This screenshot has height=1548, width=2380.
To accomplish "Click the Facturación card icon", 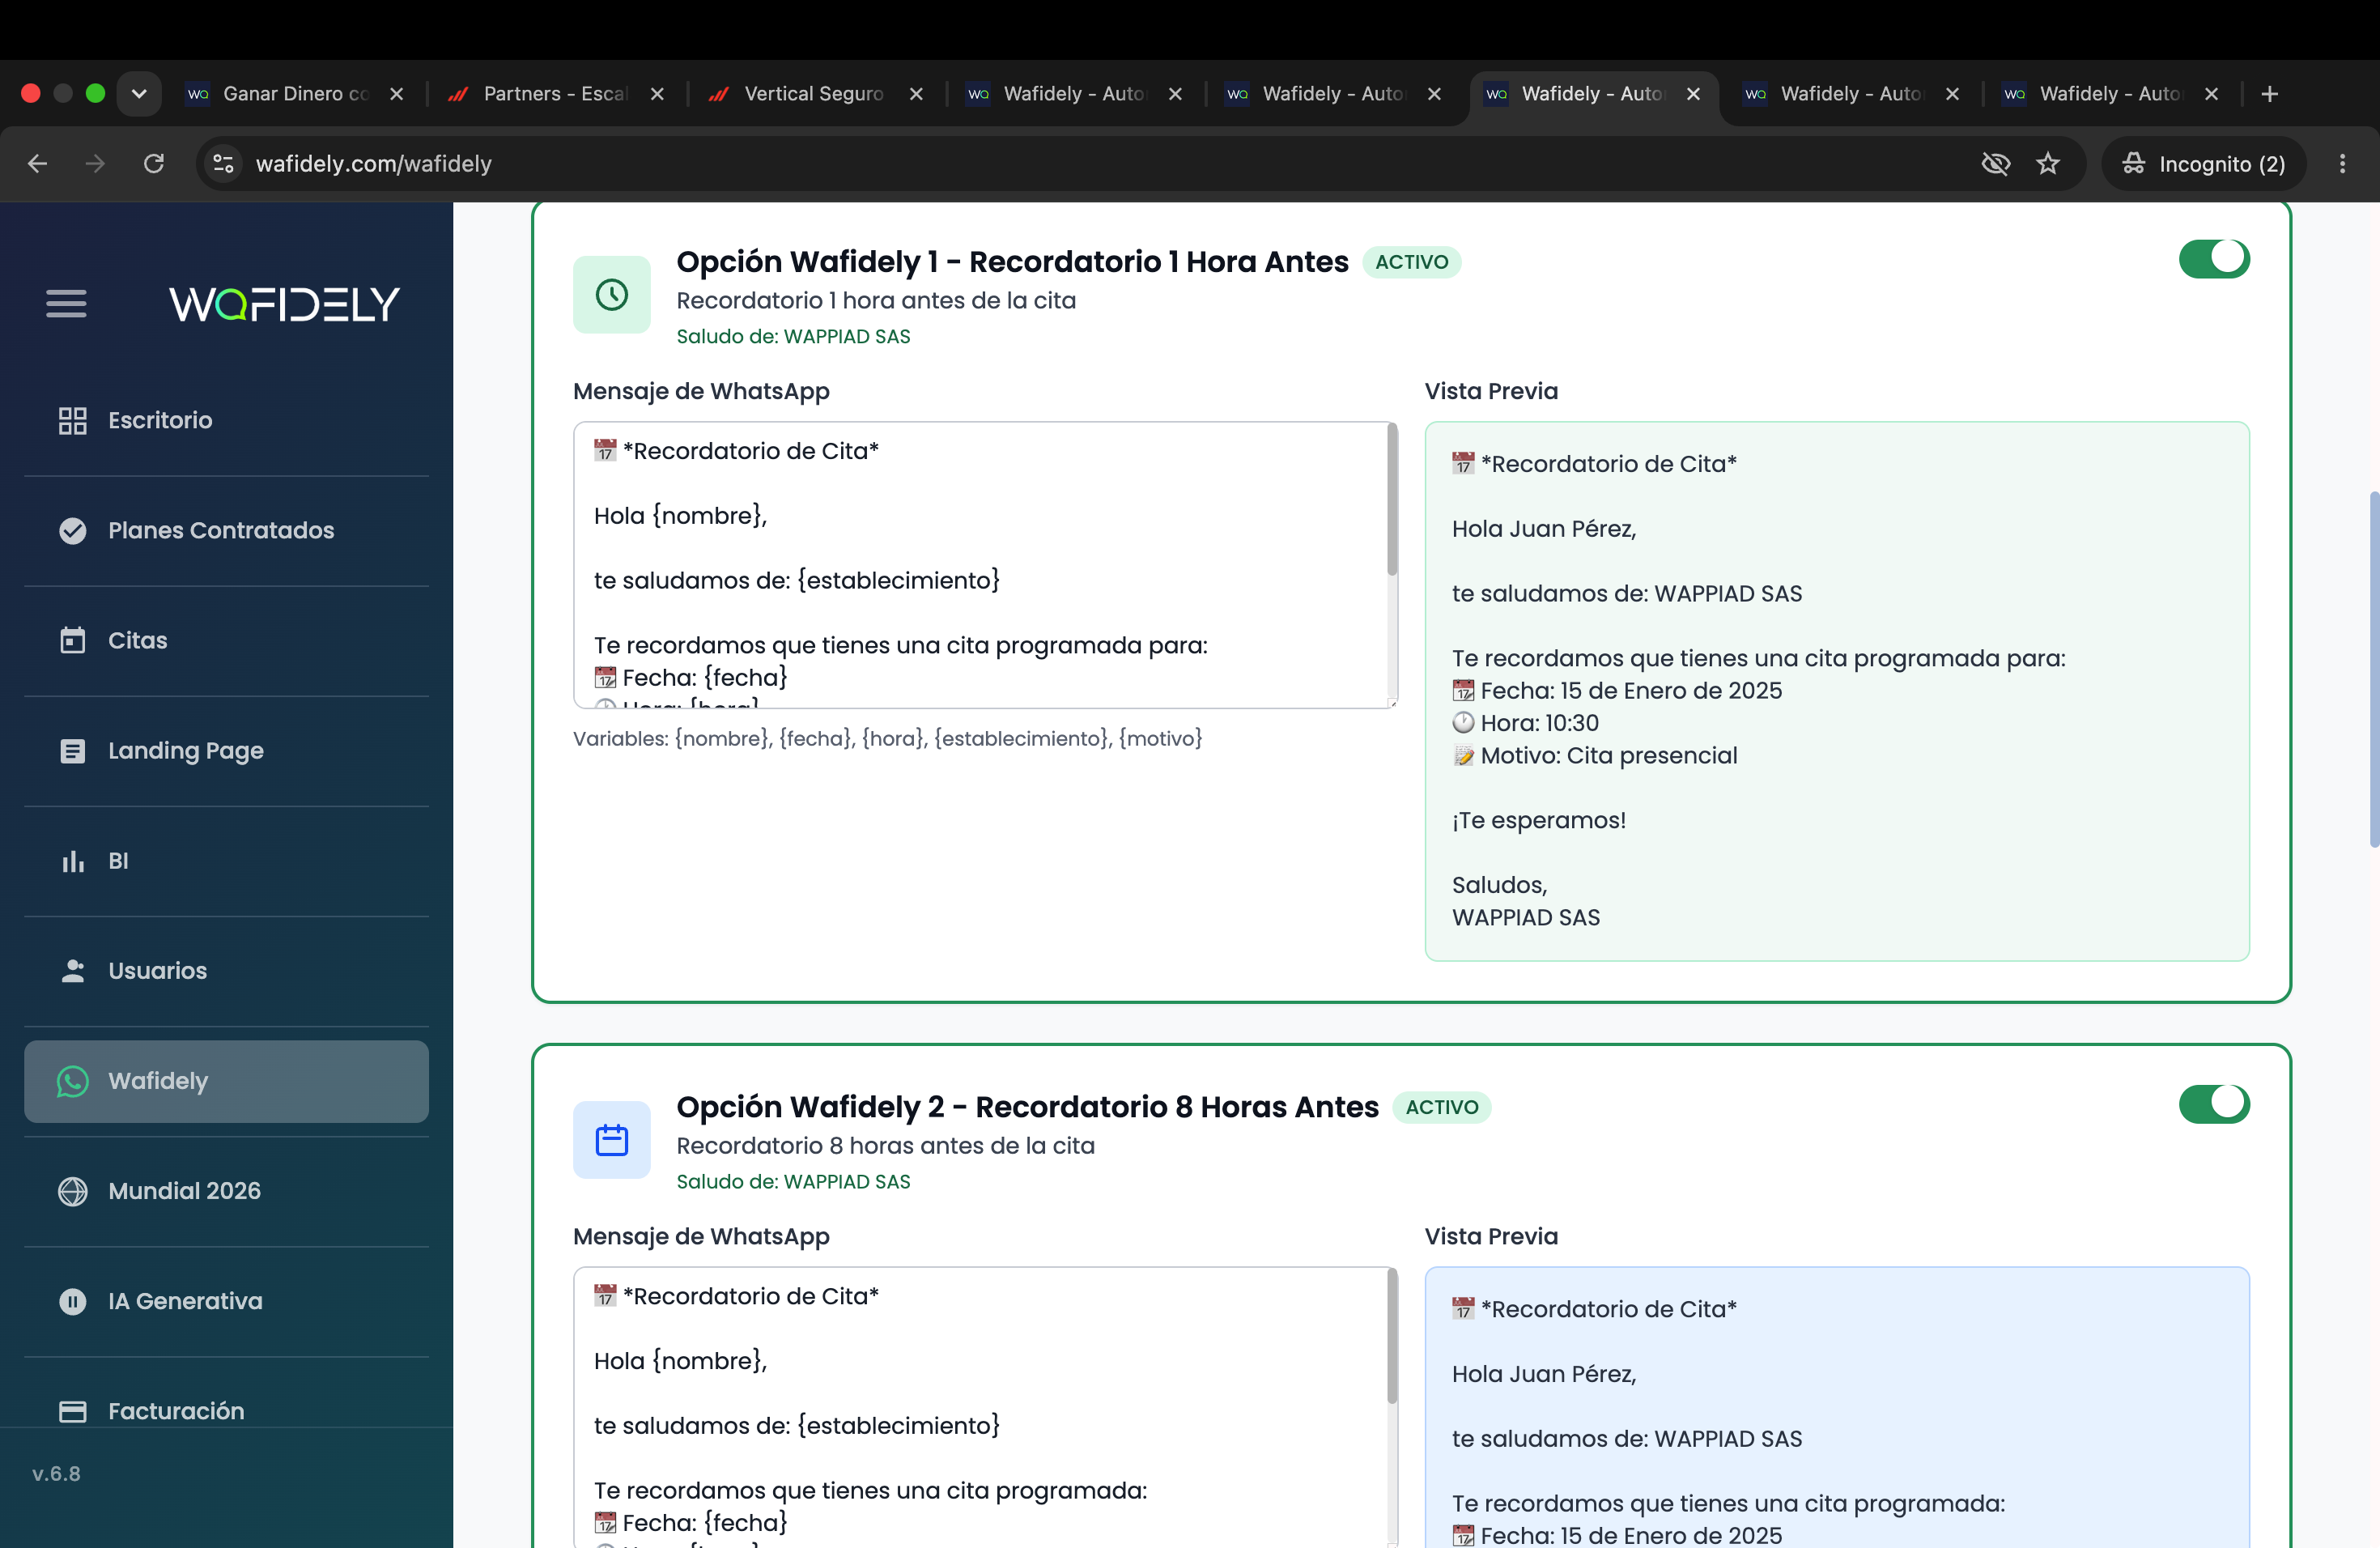I will pyautogui.click(x=72, y=1411).
